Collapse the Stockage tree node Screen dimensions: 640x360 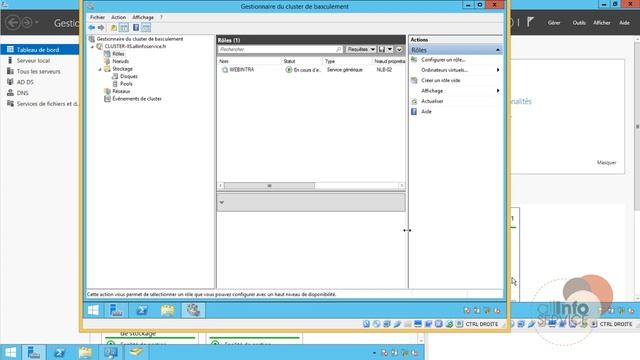coord(100,69)
